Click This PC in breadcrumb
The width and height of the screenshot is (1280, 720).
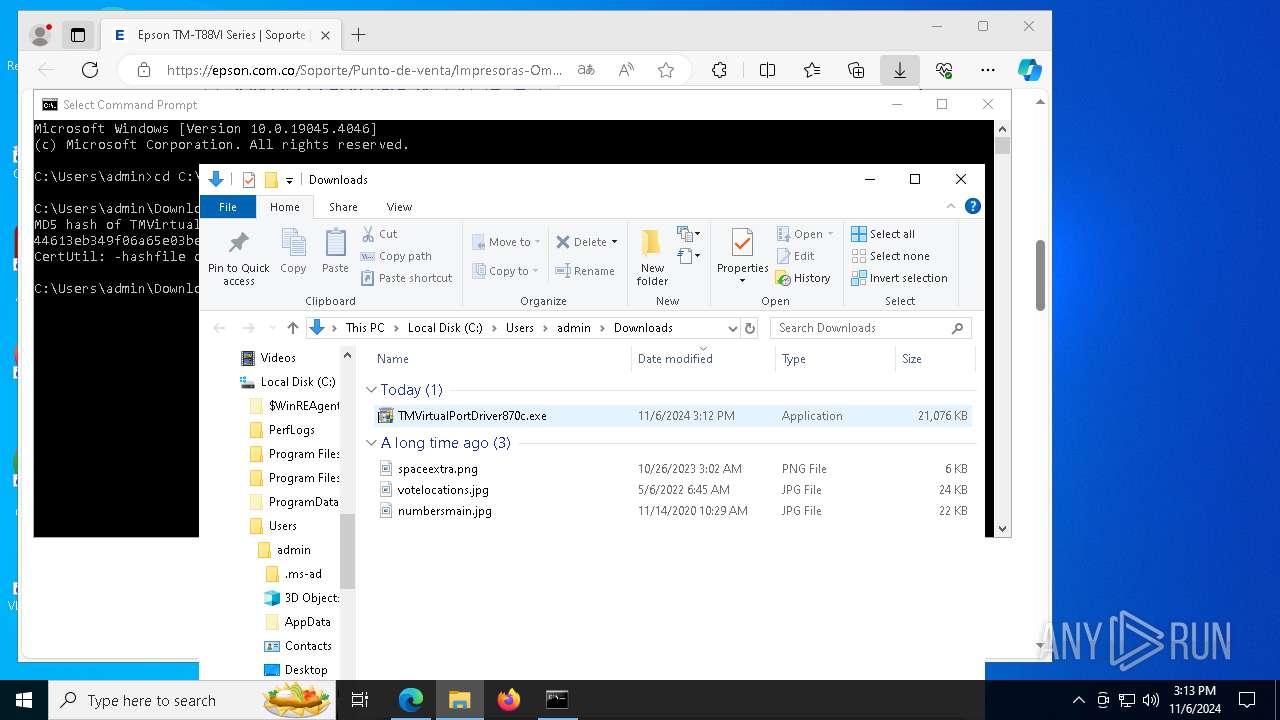(x=365, y=328)
